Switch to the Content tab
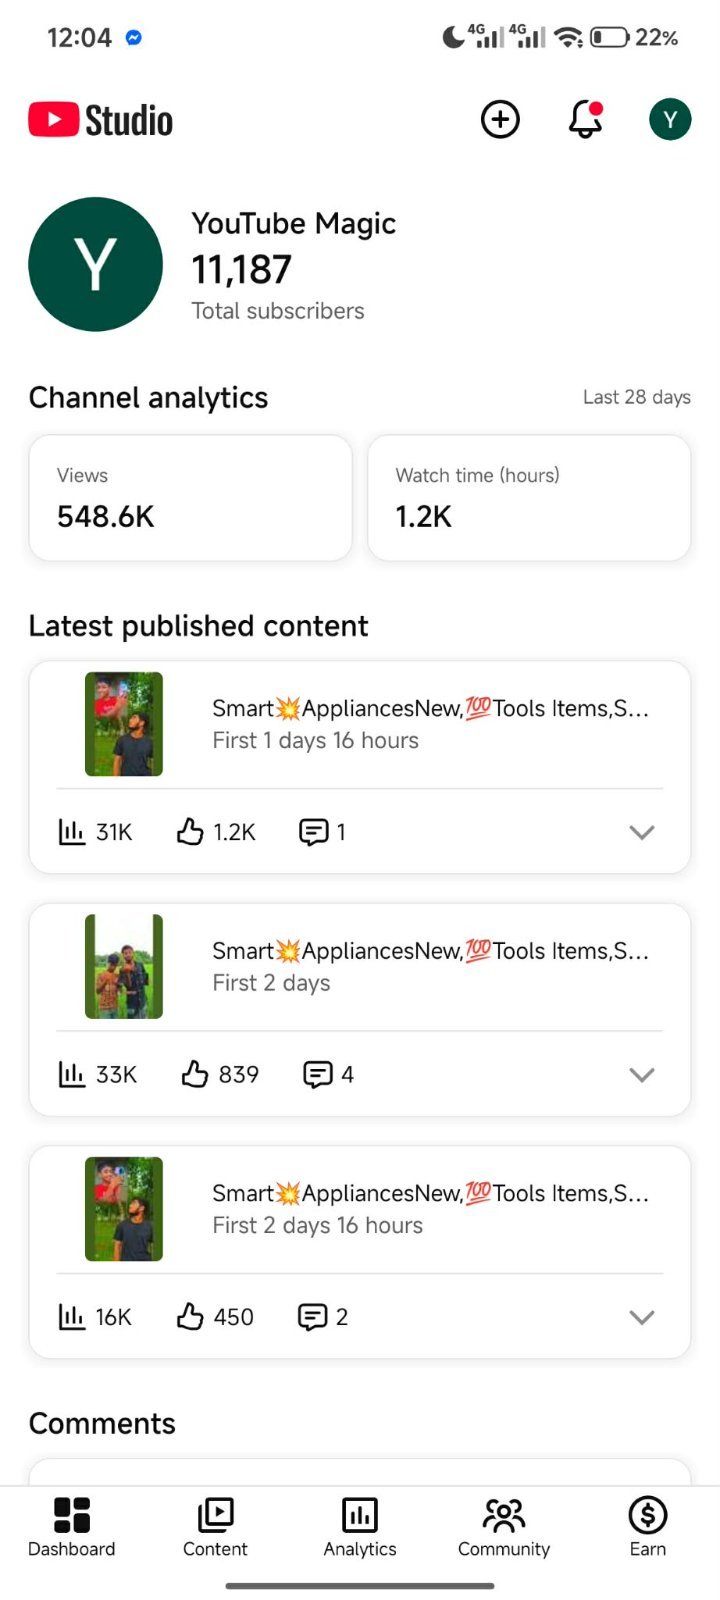 [x=215, y=1527]
